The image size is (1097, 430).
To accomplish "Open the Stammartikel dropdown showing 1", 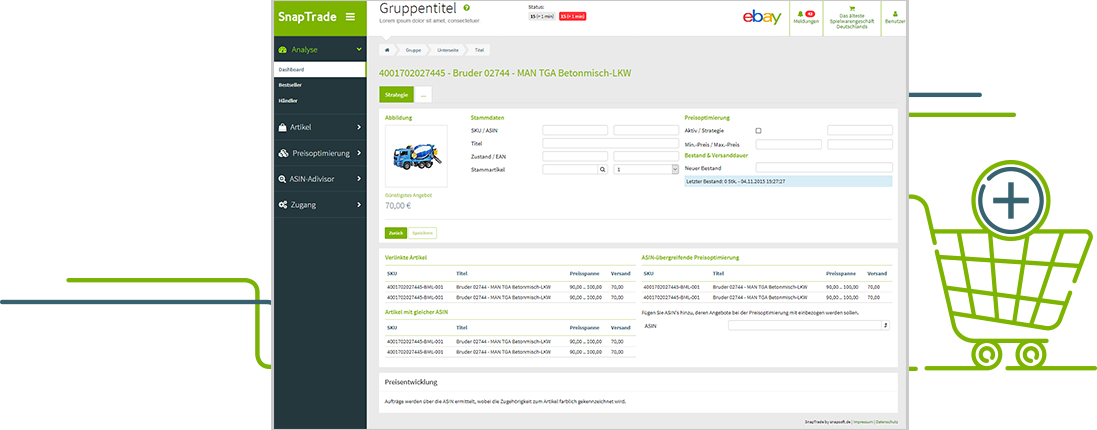I will (x=646, y=169).
